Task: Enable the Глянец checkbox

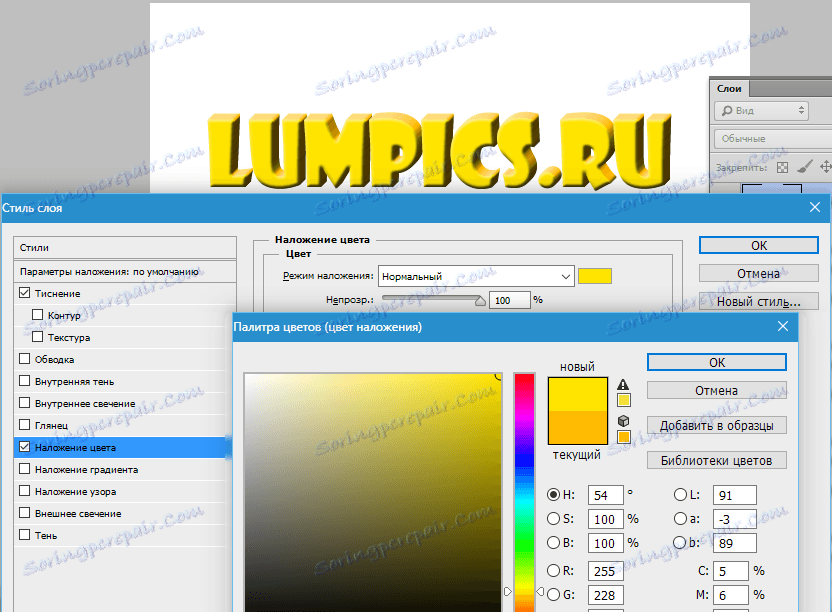Action: [x=24, y=425]
